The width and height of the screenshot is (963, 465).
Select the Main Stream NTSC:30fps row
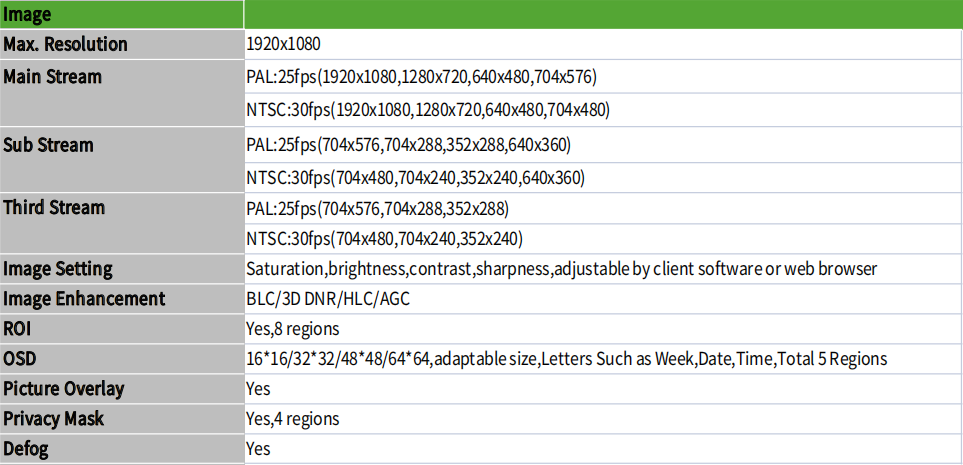pos(603,111)
